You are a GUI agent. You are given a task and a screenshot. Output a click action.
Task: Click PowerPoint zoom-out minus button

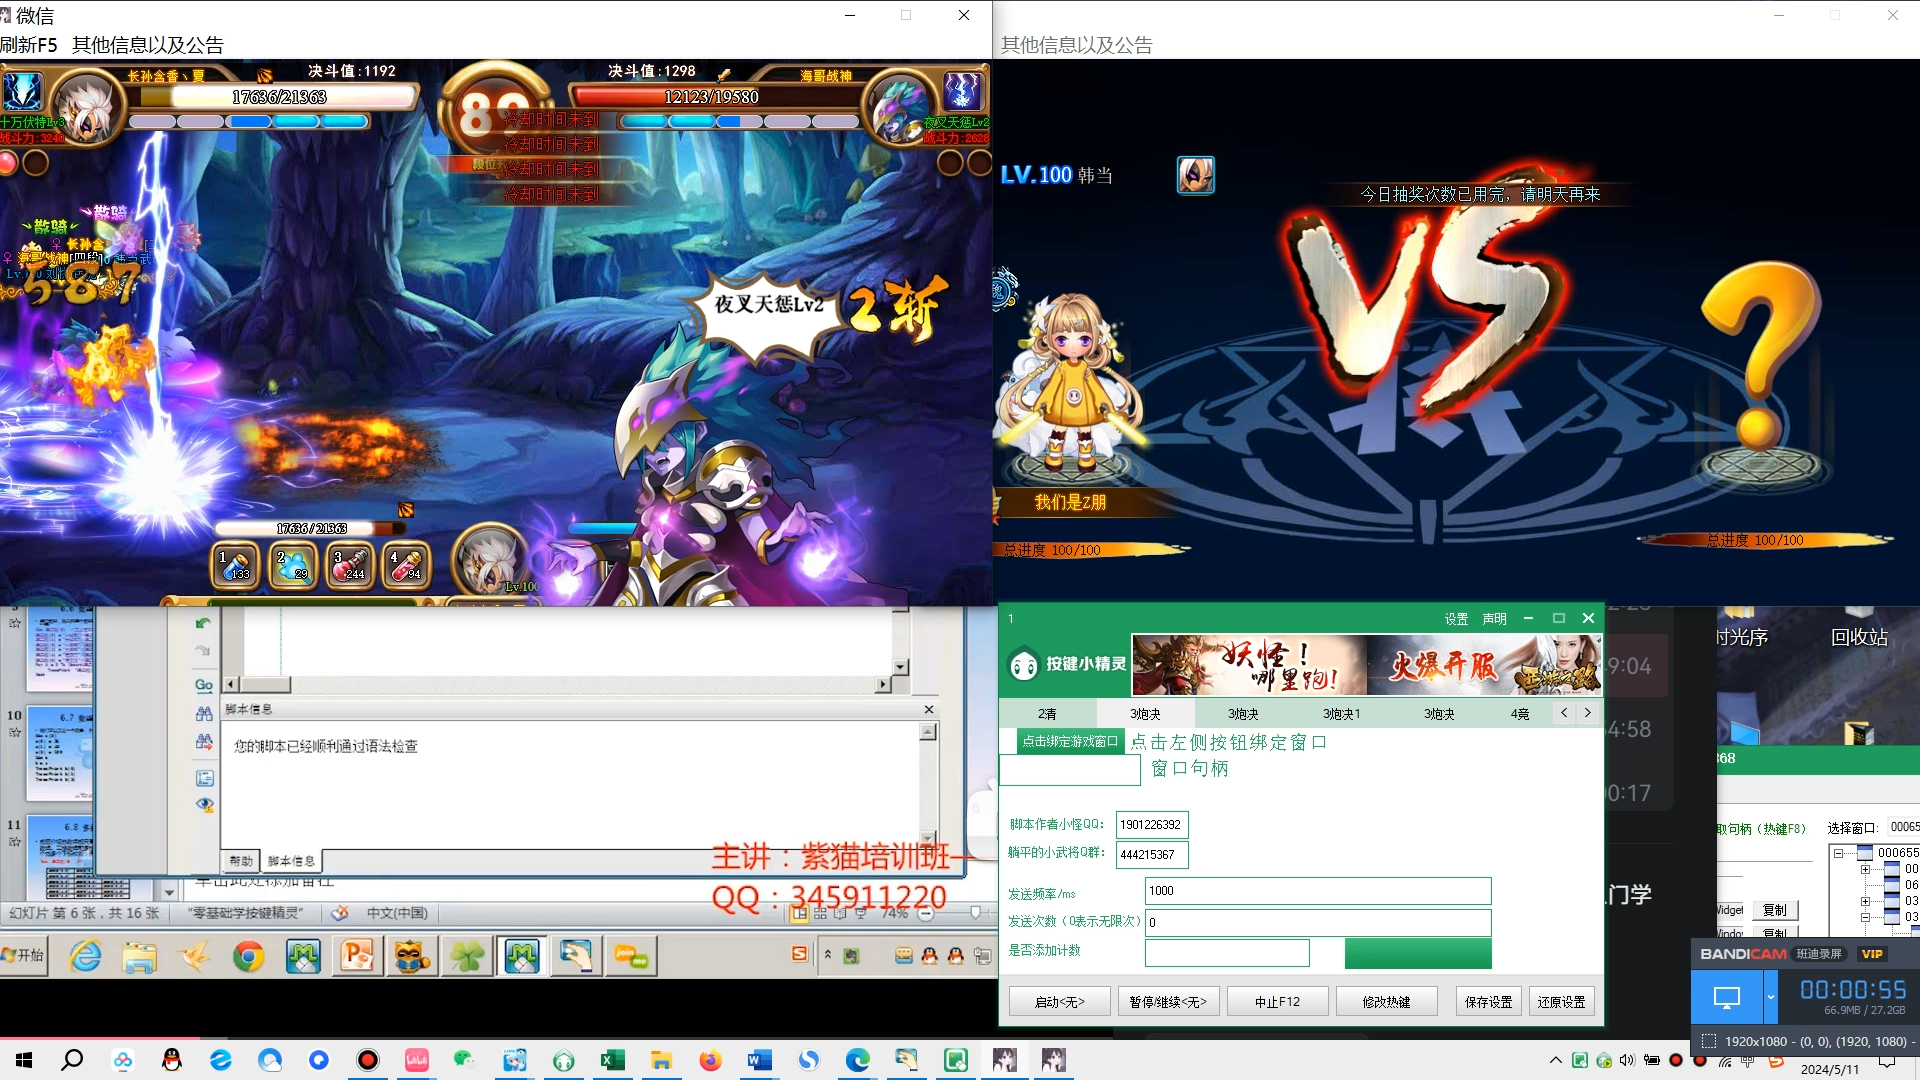(926, 913)
